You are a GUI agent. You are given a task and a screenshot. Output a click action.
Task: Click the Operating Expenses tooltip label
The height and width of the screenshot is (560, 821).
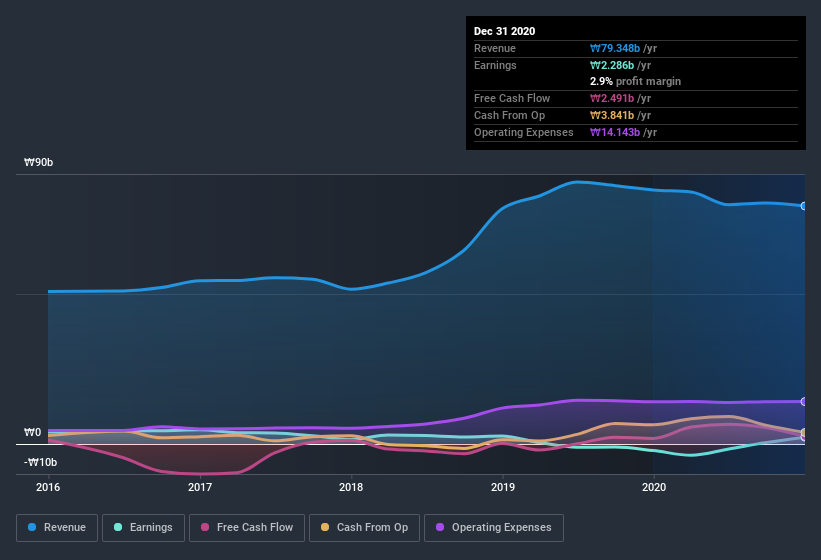click(524, 132)
